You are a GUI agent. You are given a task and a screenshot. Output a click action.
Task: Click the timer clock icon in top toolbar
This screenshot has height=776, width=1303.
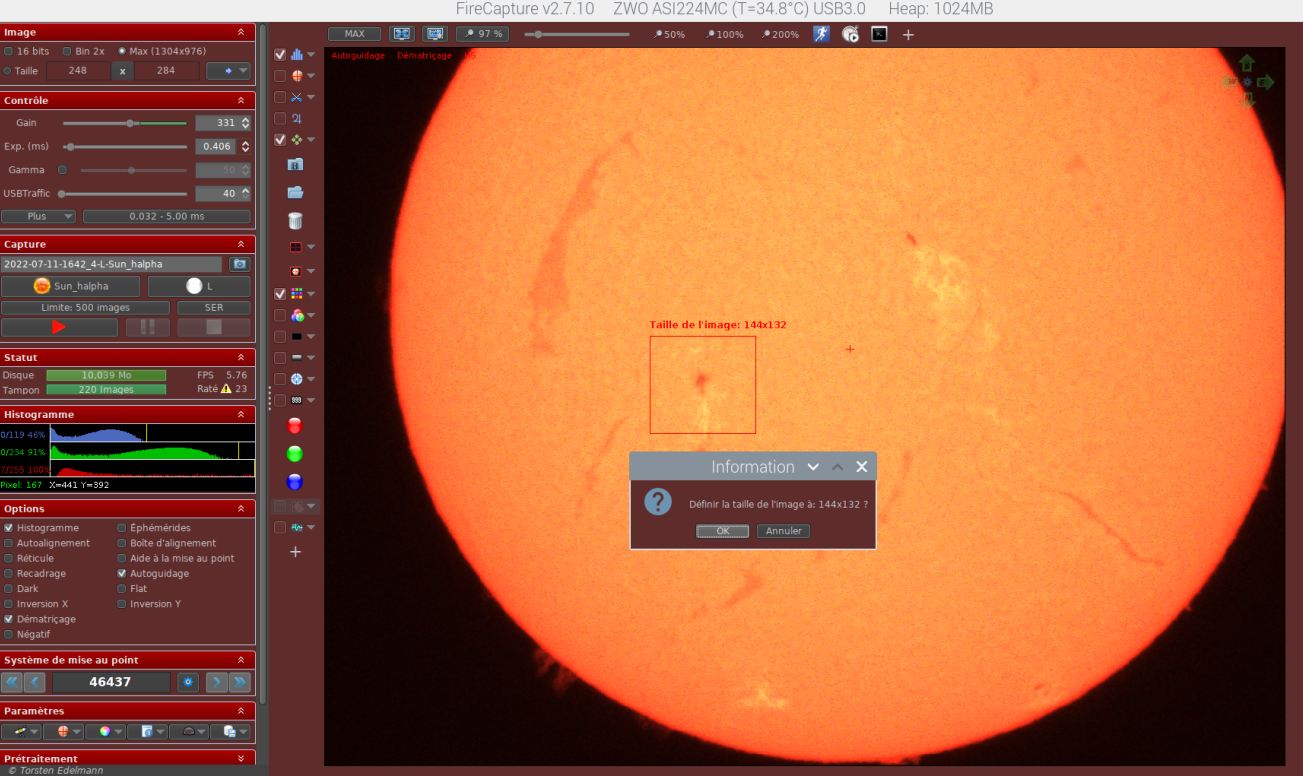(x=850, y=34)
